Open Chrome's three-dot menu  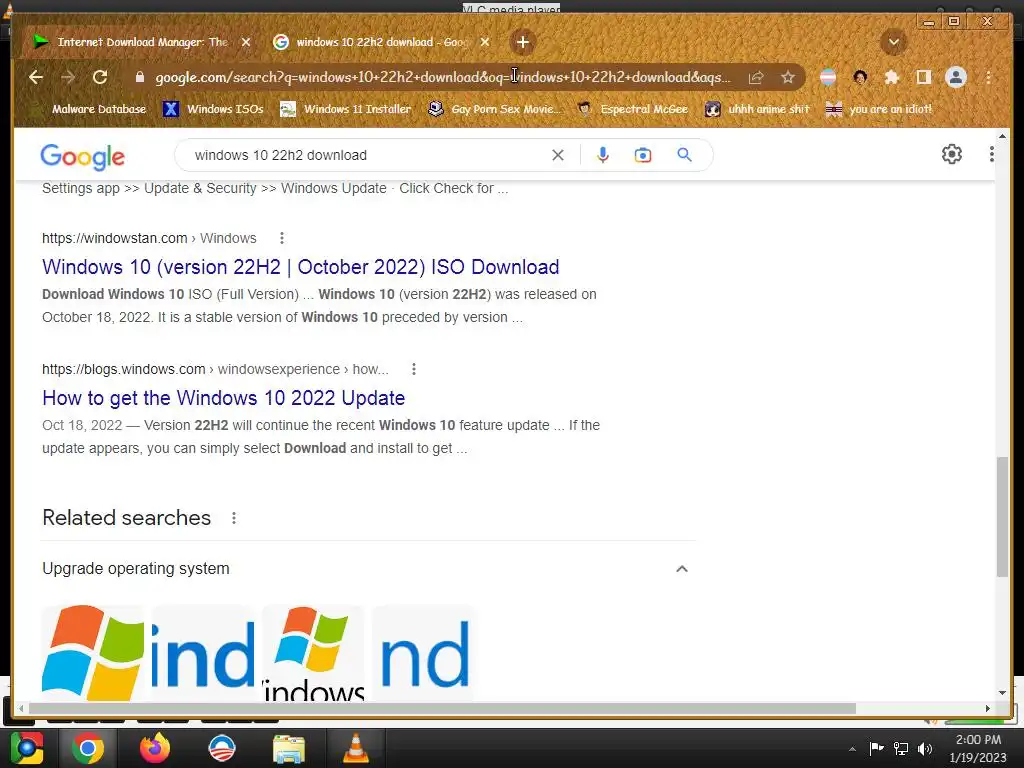tap(988, 77)
